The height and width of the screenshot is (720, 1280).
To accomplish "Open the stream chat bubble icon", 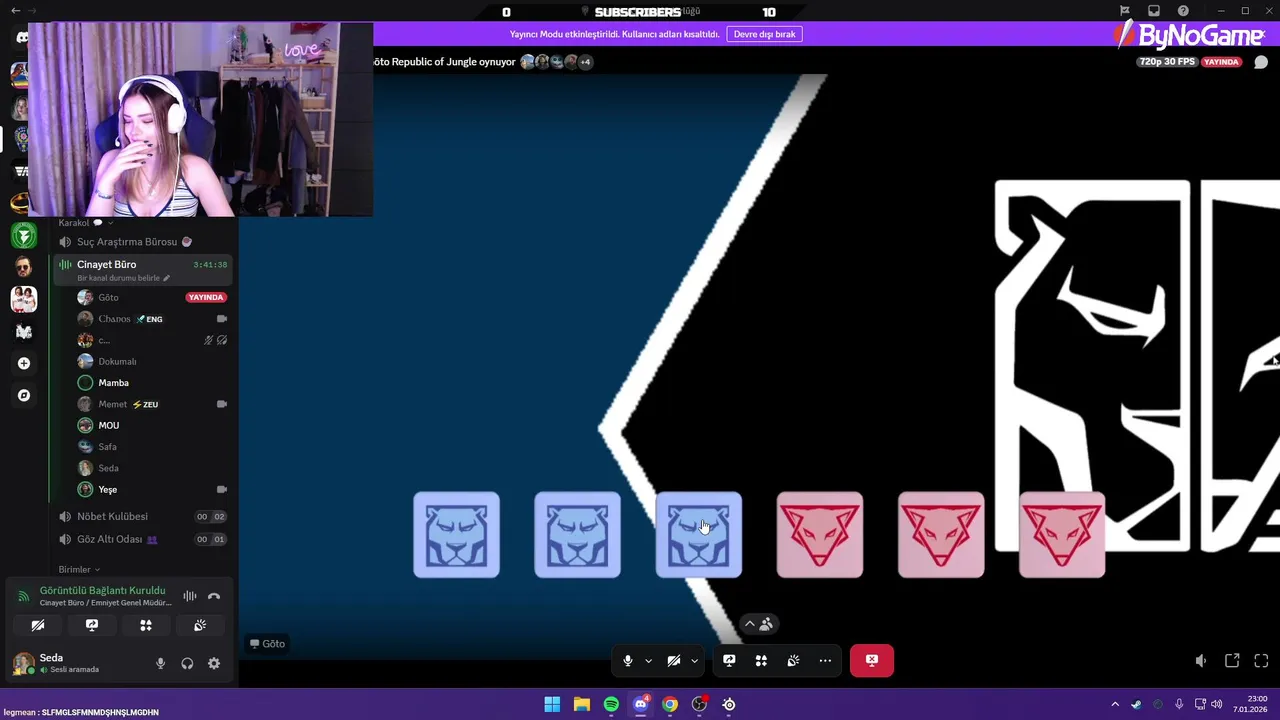I will tap(1261, 62).
